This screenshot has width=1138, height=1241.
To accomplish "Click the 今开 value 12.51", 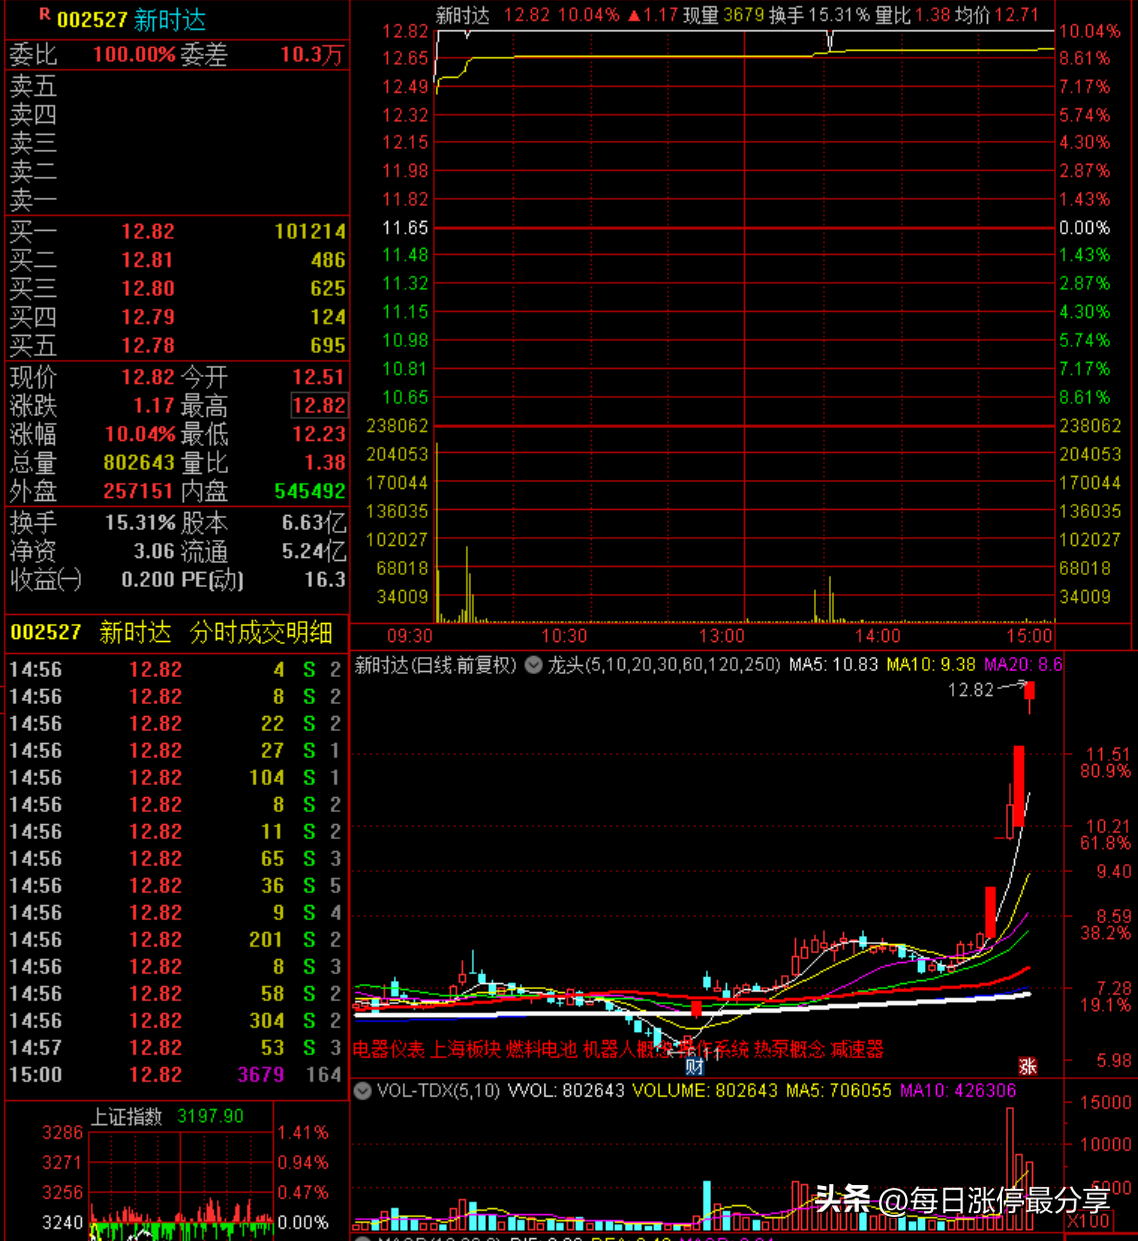I will pyautogui.click(x=319, y=377).
